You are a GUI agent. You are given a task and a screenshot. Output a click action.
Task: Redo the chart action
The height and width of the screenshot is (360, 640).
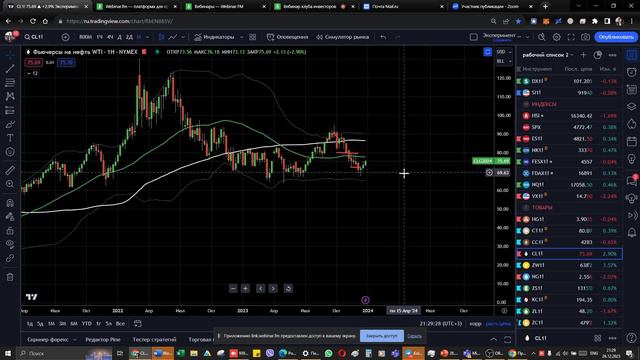point(397,37)
